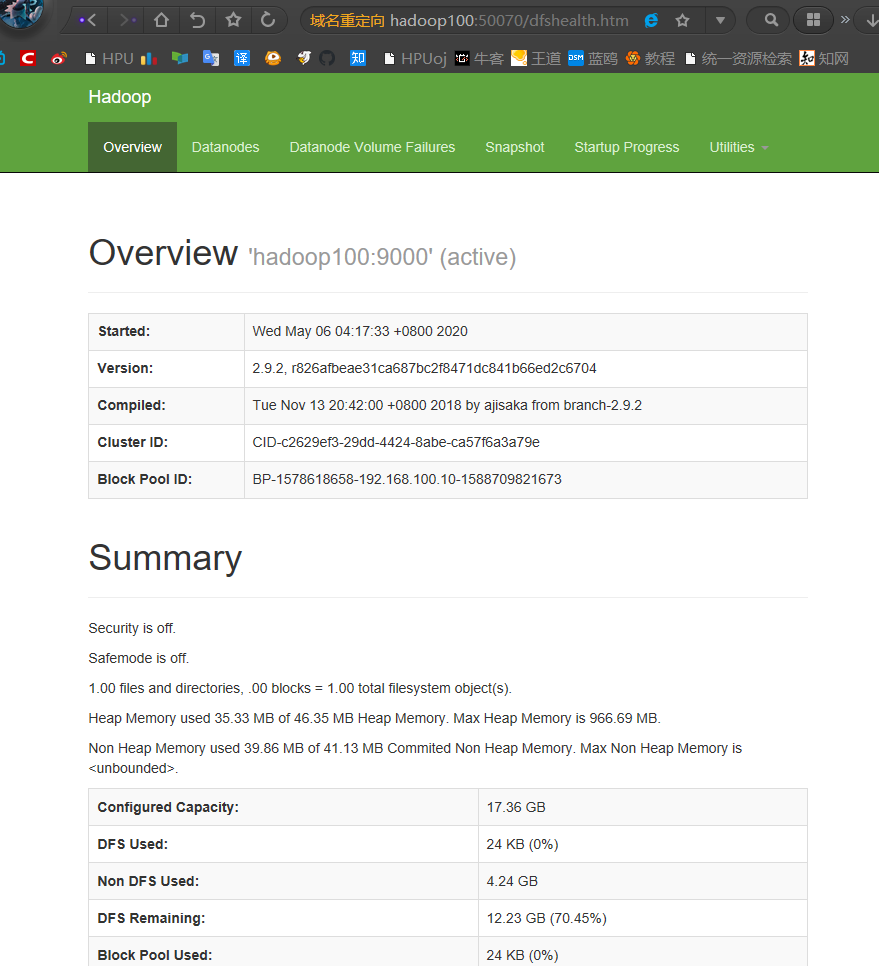
Task: Select Block Pool ID value BP-1578618658
Action: [407, 479]
